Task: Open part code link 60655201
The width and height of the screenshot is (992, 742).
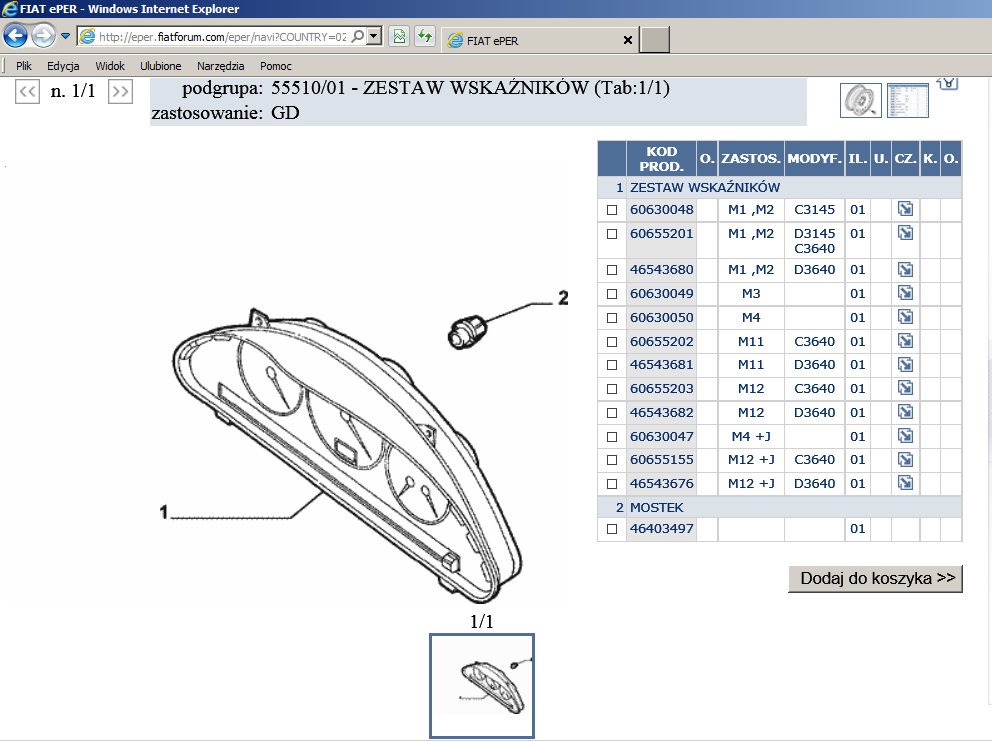Action: point(661,234)
